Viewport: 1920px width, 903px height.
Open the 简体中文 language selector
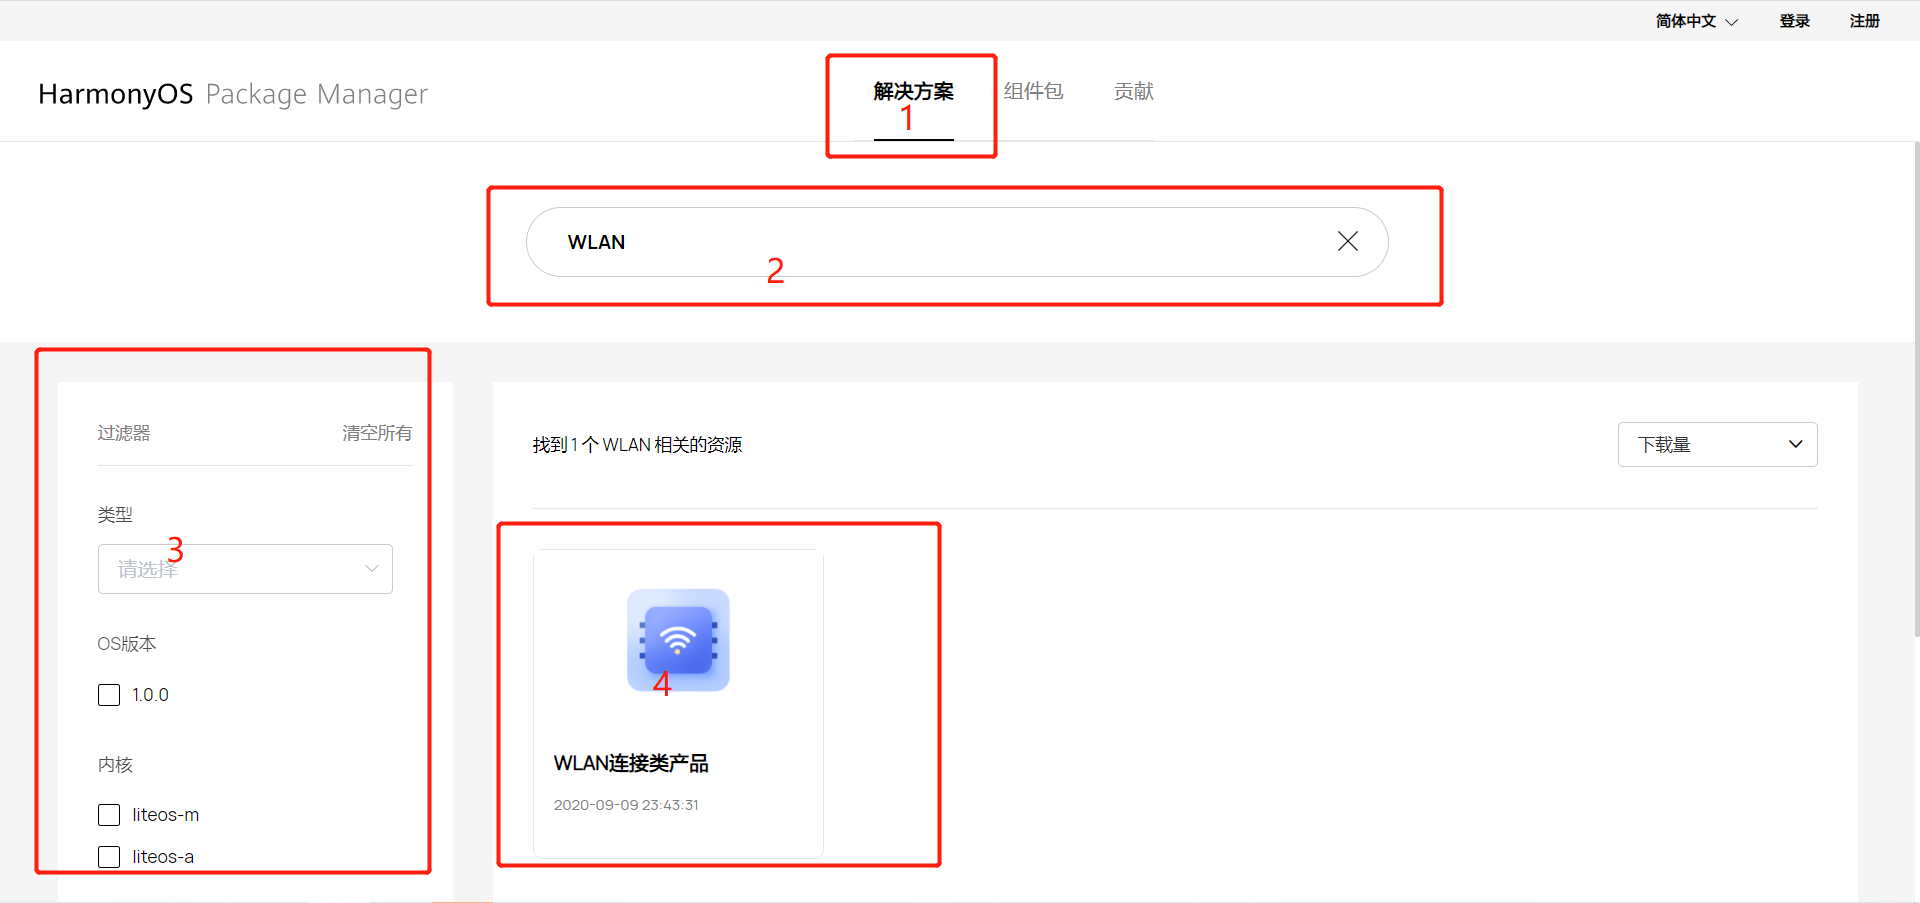click(1696, 21)
